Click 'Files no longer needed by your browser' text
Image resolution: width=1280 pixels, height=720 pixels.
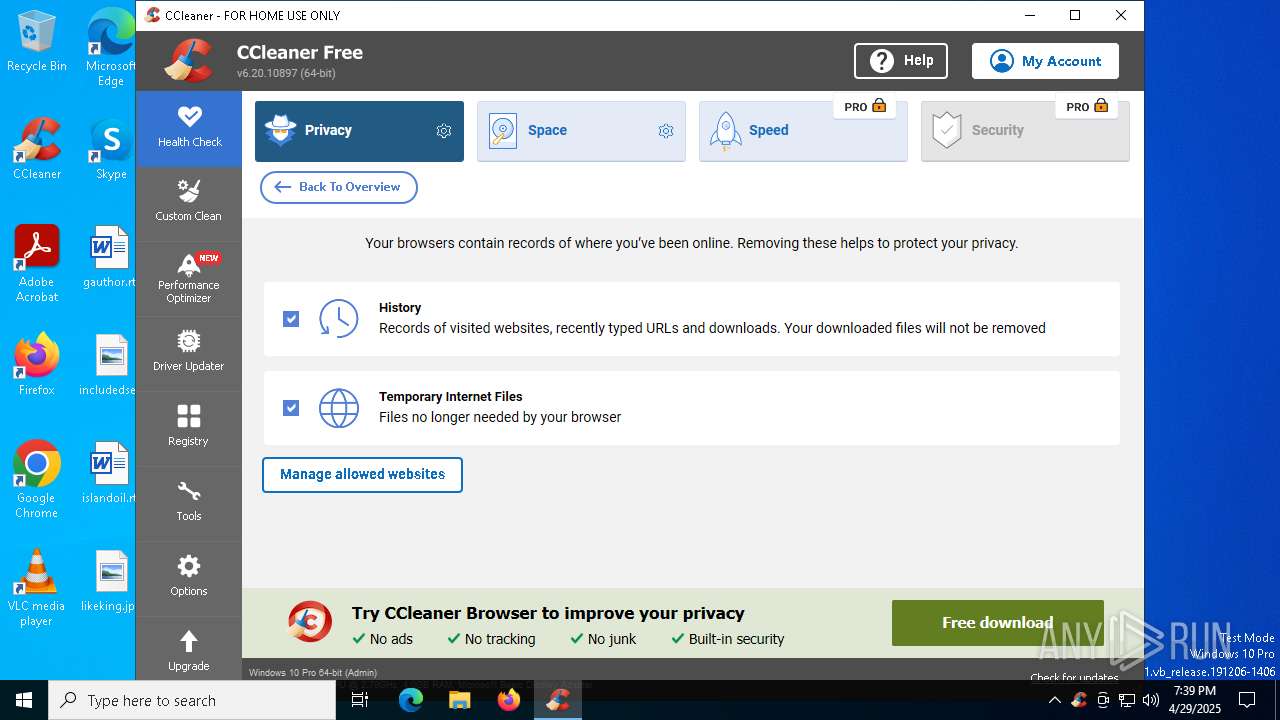pos(500,417)
